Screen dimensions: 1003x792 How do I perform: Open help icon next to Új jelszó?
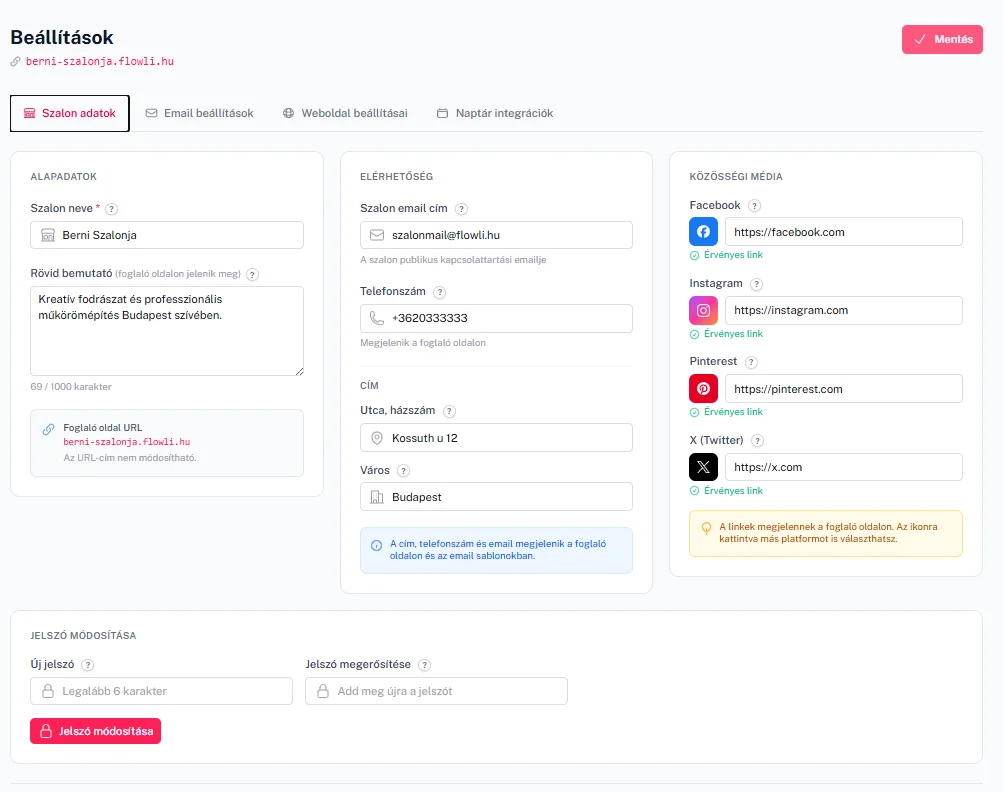click(x=88, y=665)
